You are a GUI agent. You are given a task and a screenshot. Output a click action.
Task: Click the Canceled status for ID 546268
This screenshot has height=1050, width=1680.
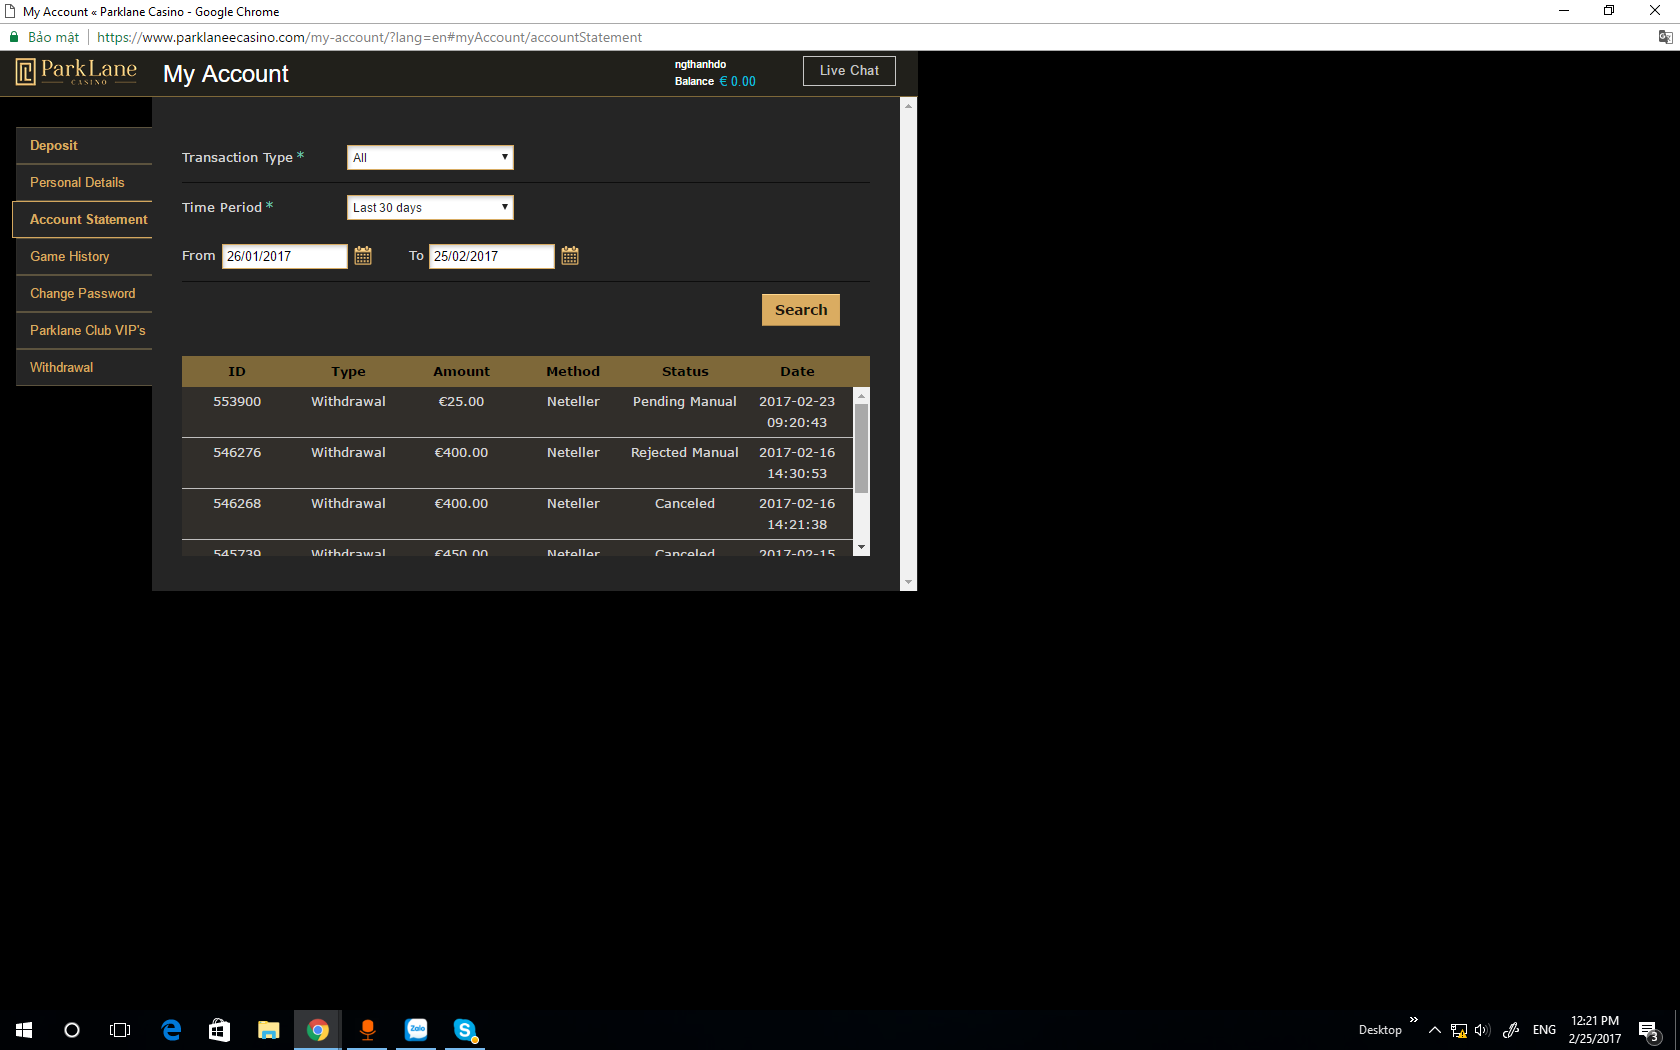tap(685, 504)
